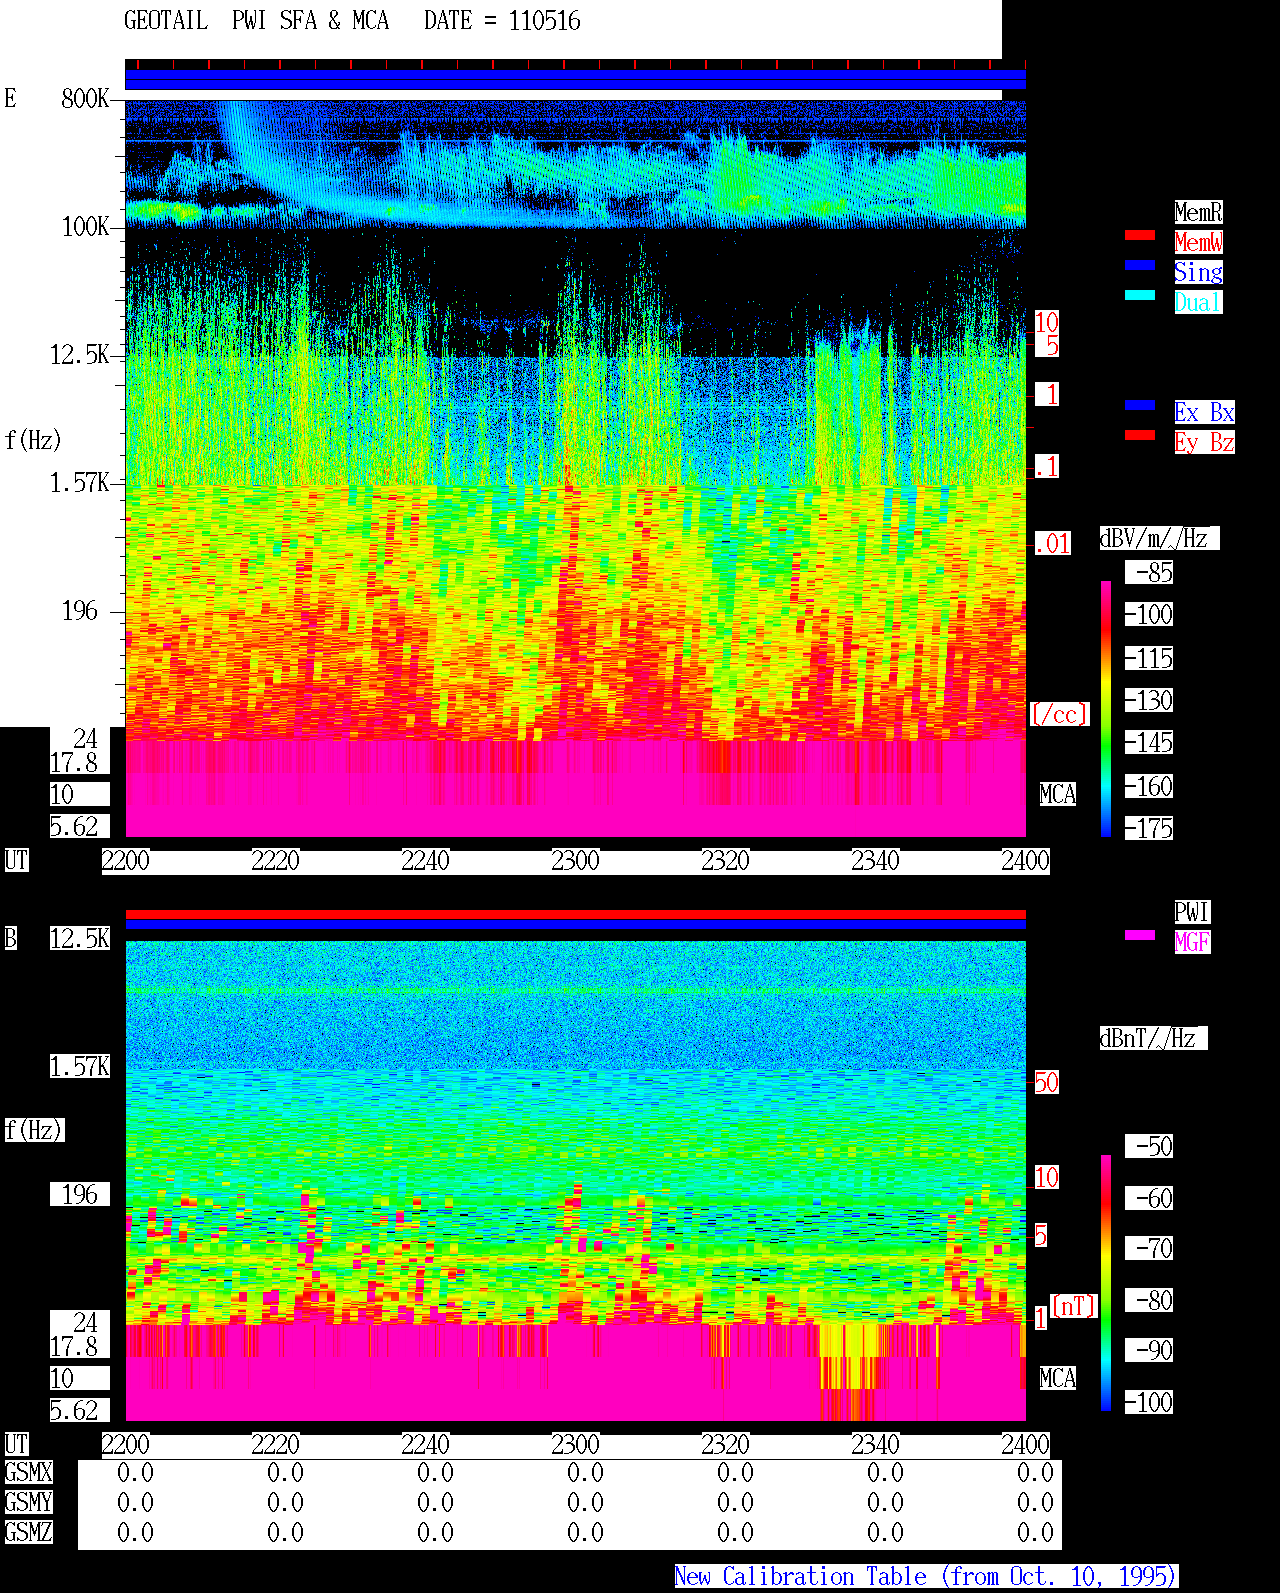Click the 2340 UT tick on lower time axis
The image size is (1280, 1593).
(x=875, y=1444)
